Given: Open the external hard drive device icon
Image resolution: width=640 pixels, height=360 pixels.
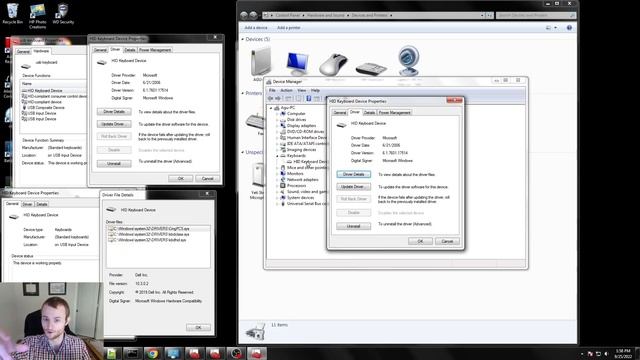Looking at the screenshot, I should tap(260, 62).
